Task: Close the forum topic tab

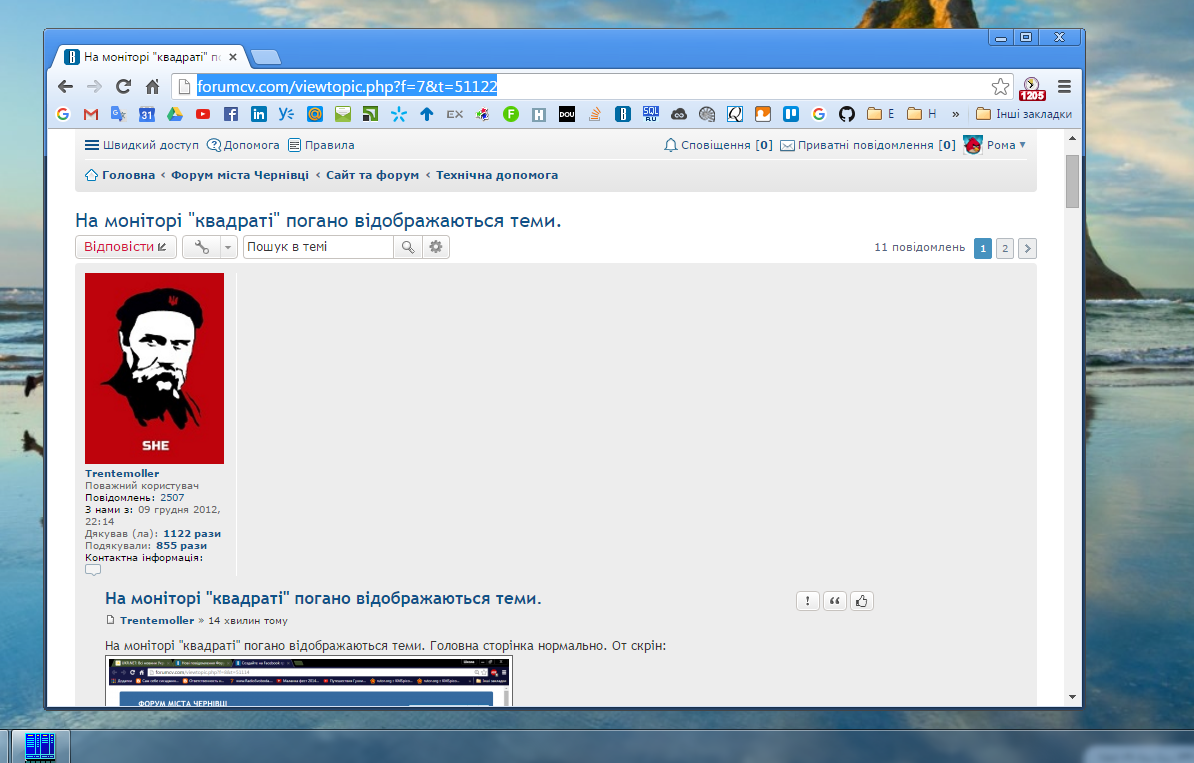Action: [x=233, y=57]
